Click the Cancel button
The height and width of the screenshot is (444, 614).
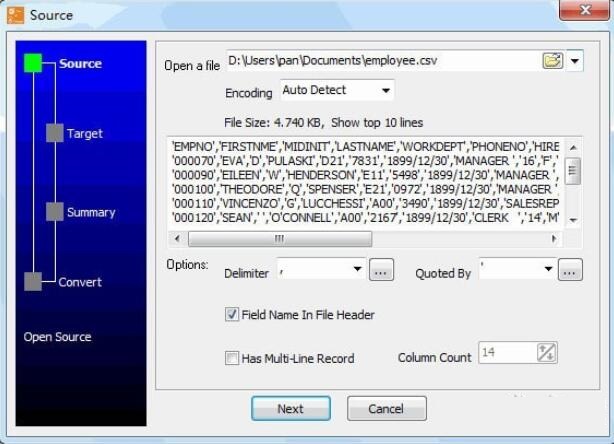[386, 408]
